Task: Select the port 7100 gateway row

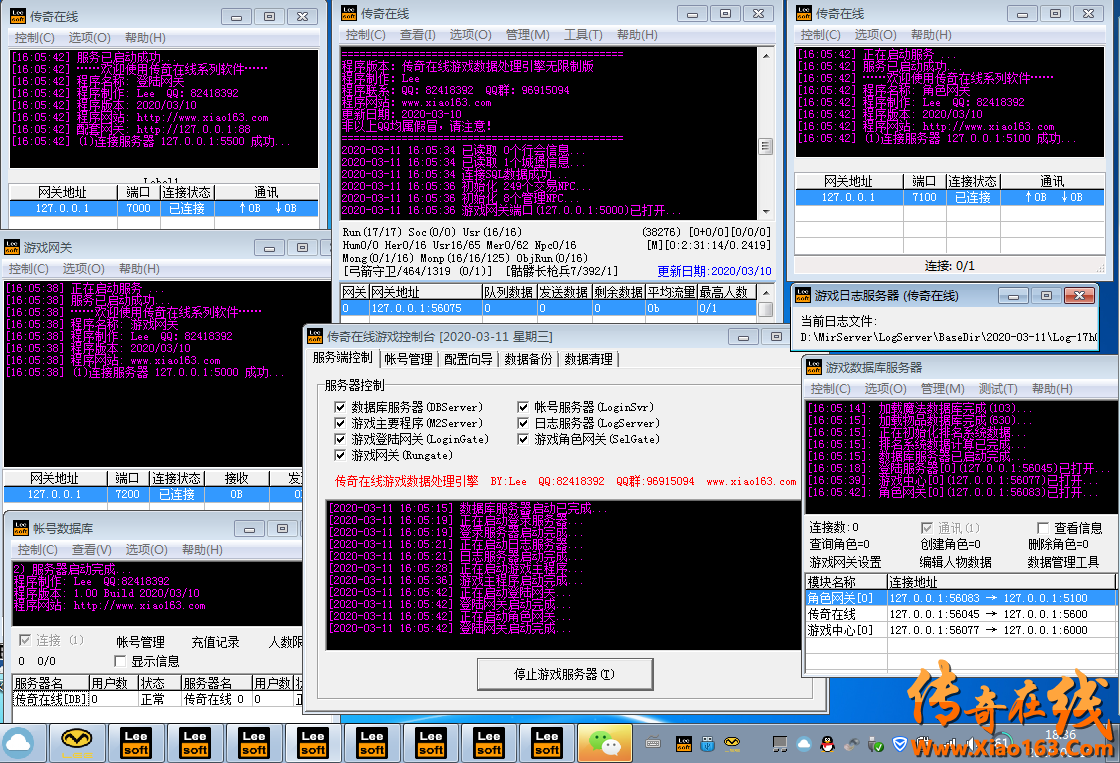Action: (950, 197)
